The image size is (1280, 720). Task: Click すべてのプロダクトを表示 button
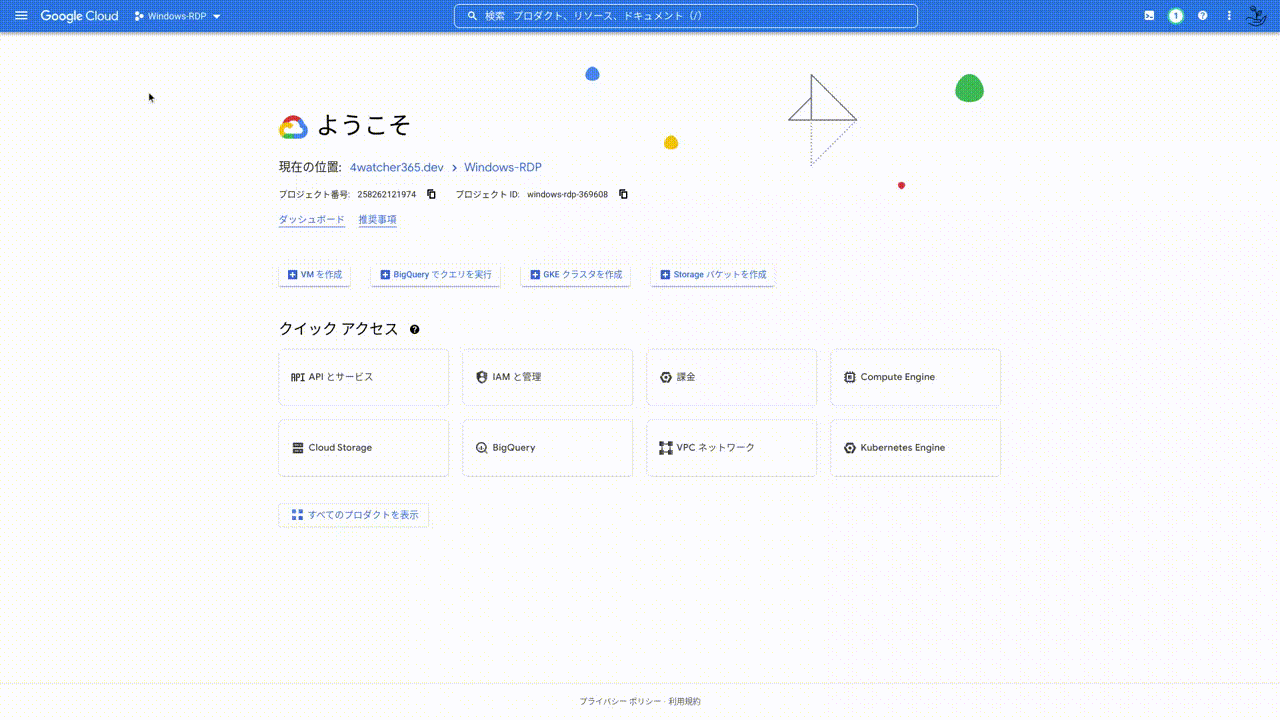pos(354,515)
